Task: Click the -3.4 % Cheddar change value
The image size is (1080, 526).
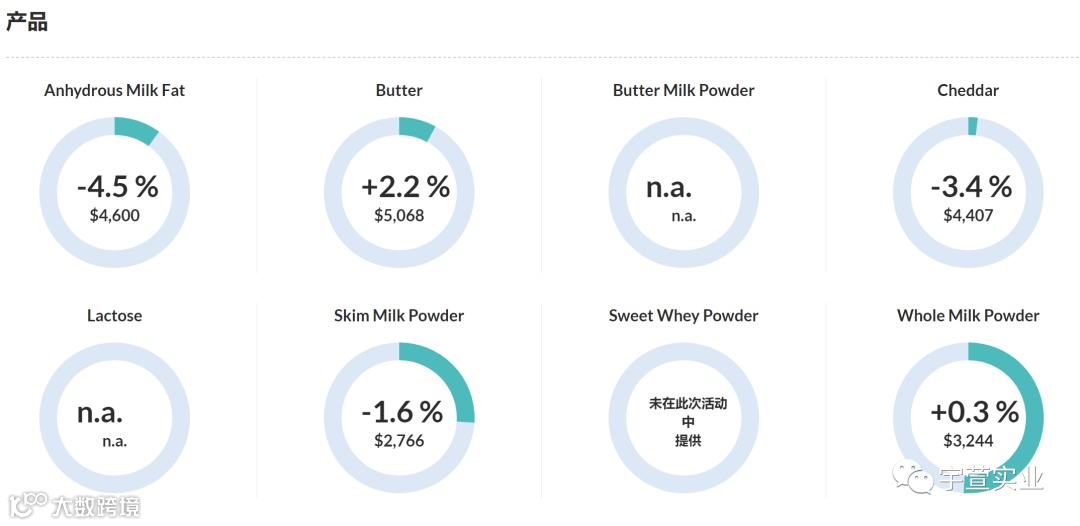Action: (971, 186)
